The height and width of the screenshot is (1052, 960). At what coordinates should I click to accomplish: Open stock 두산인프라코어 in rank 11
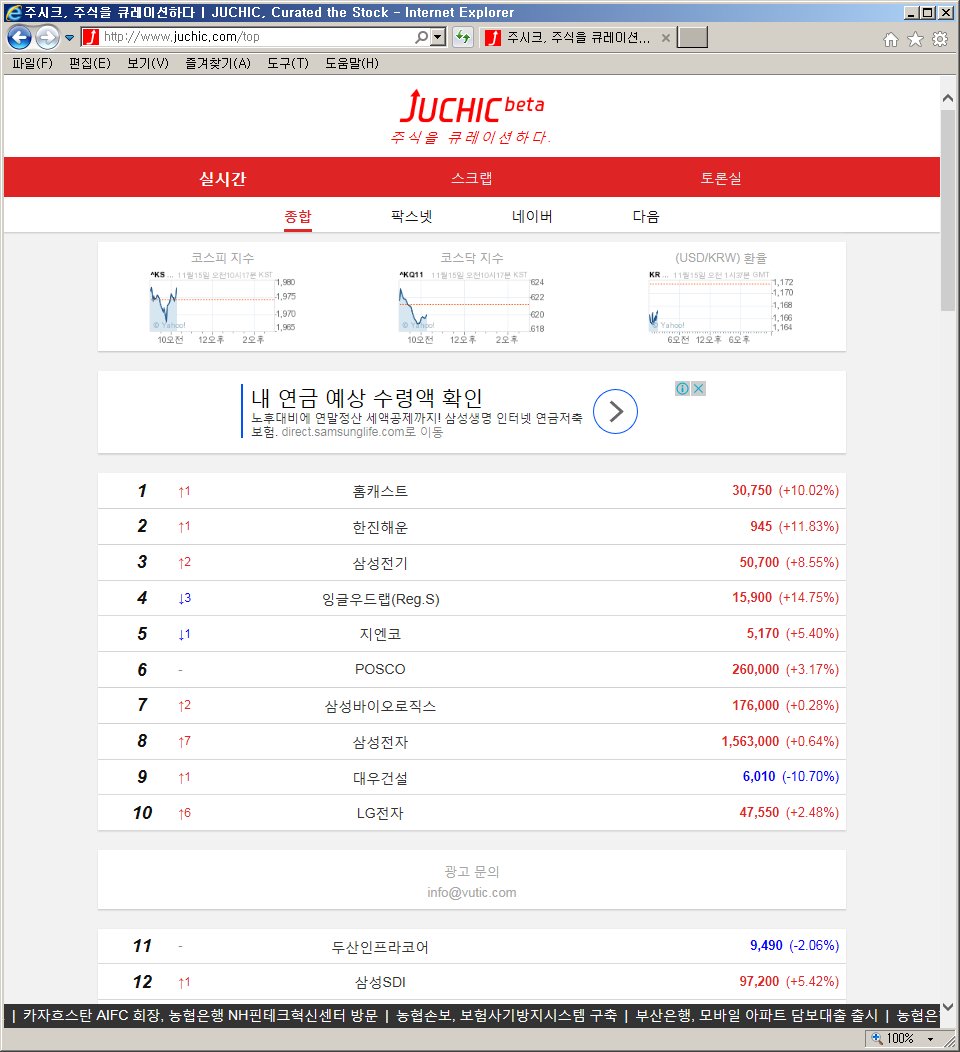(x=380, y=947)
